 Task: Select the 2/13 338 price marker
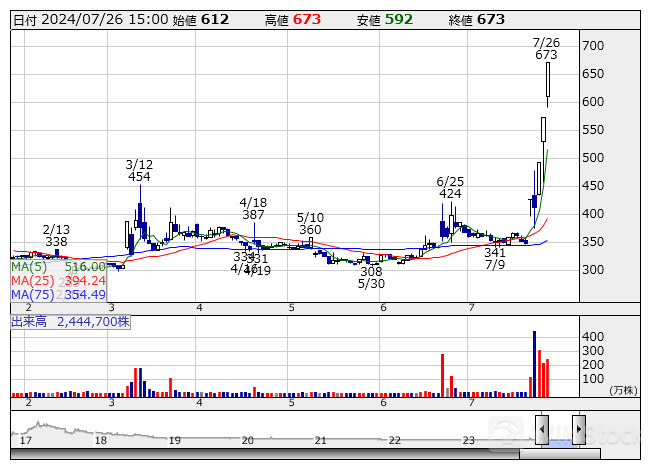coord(56,235)
